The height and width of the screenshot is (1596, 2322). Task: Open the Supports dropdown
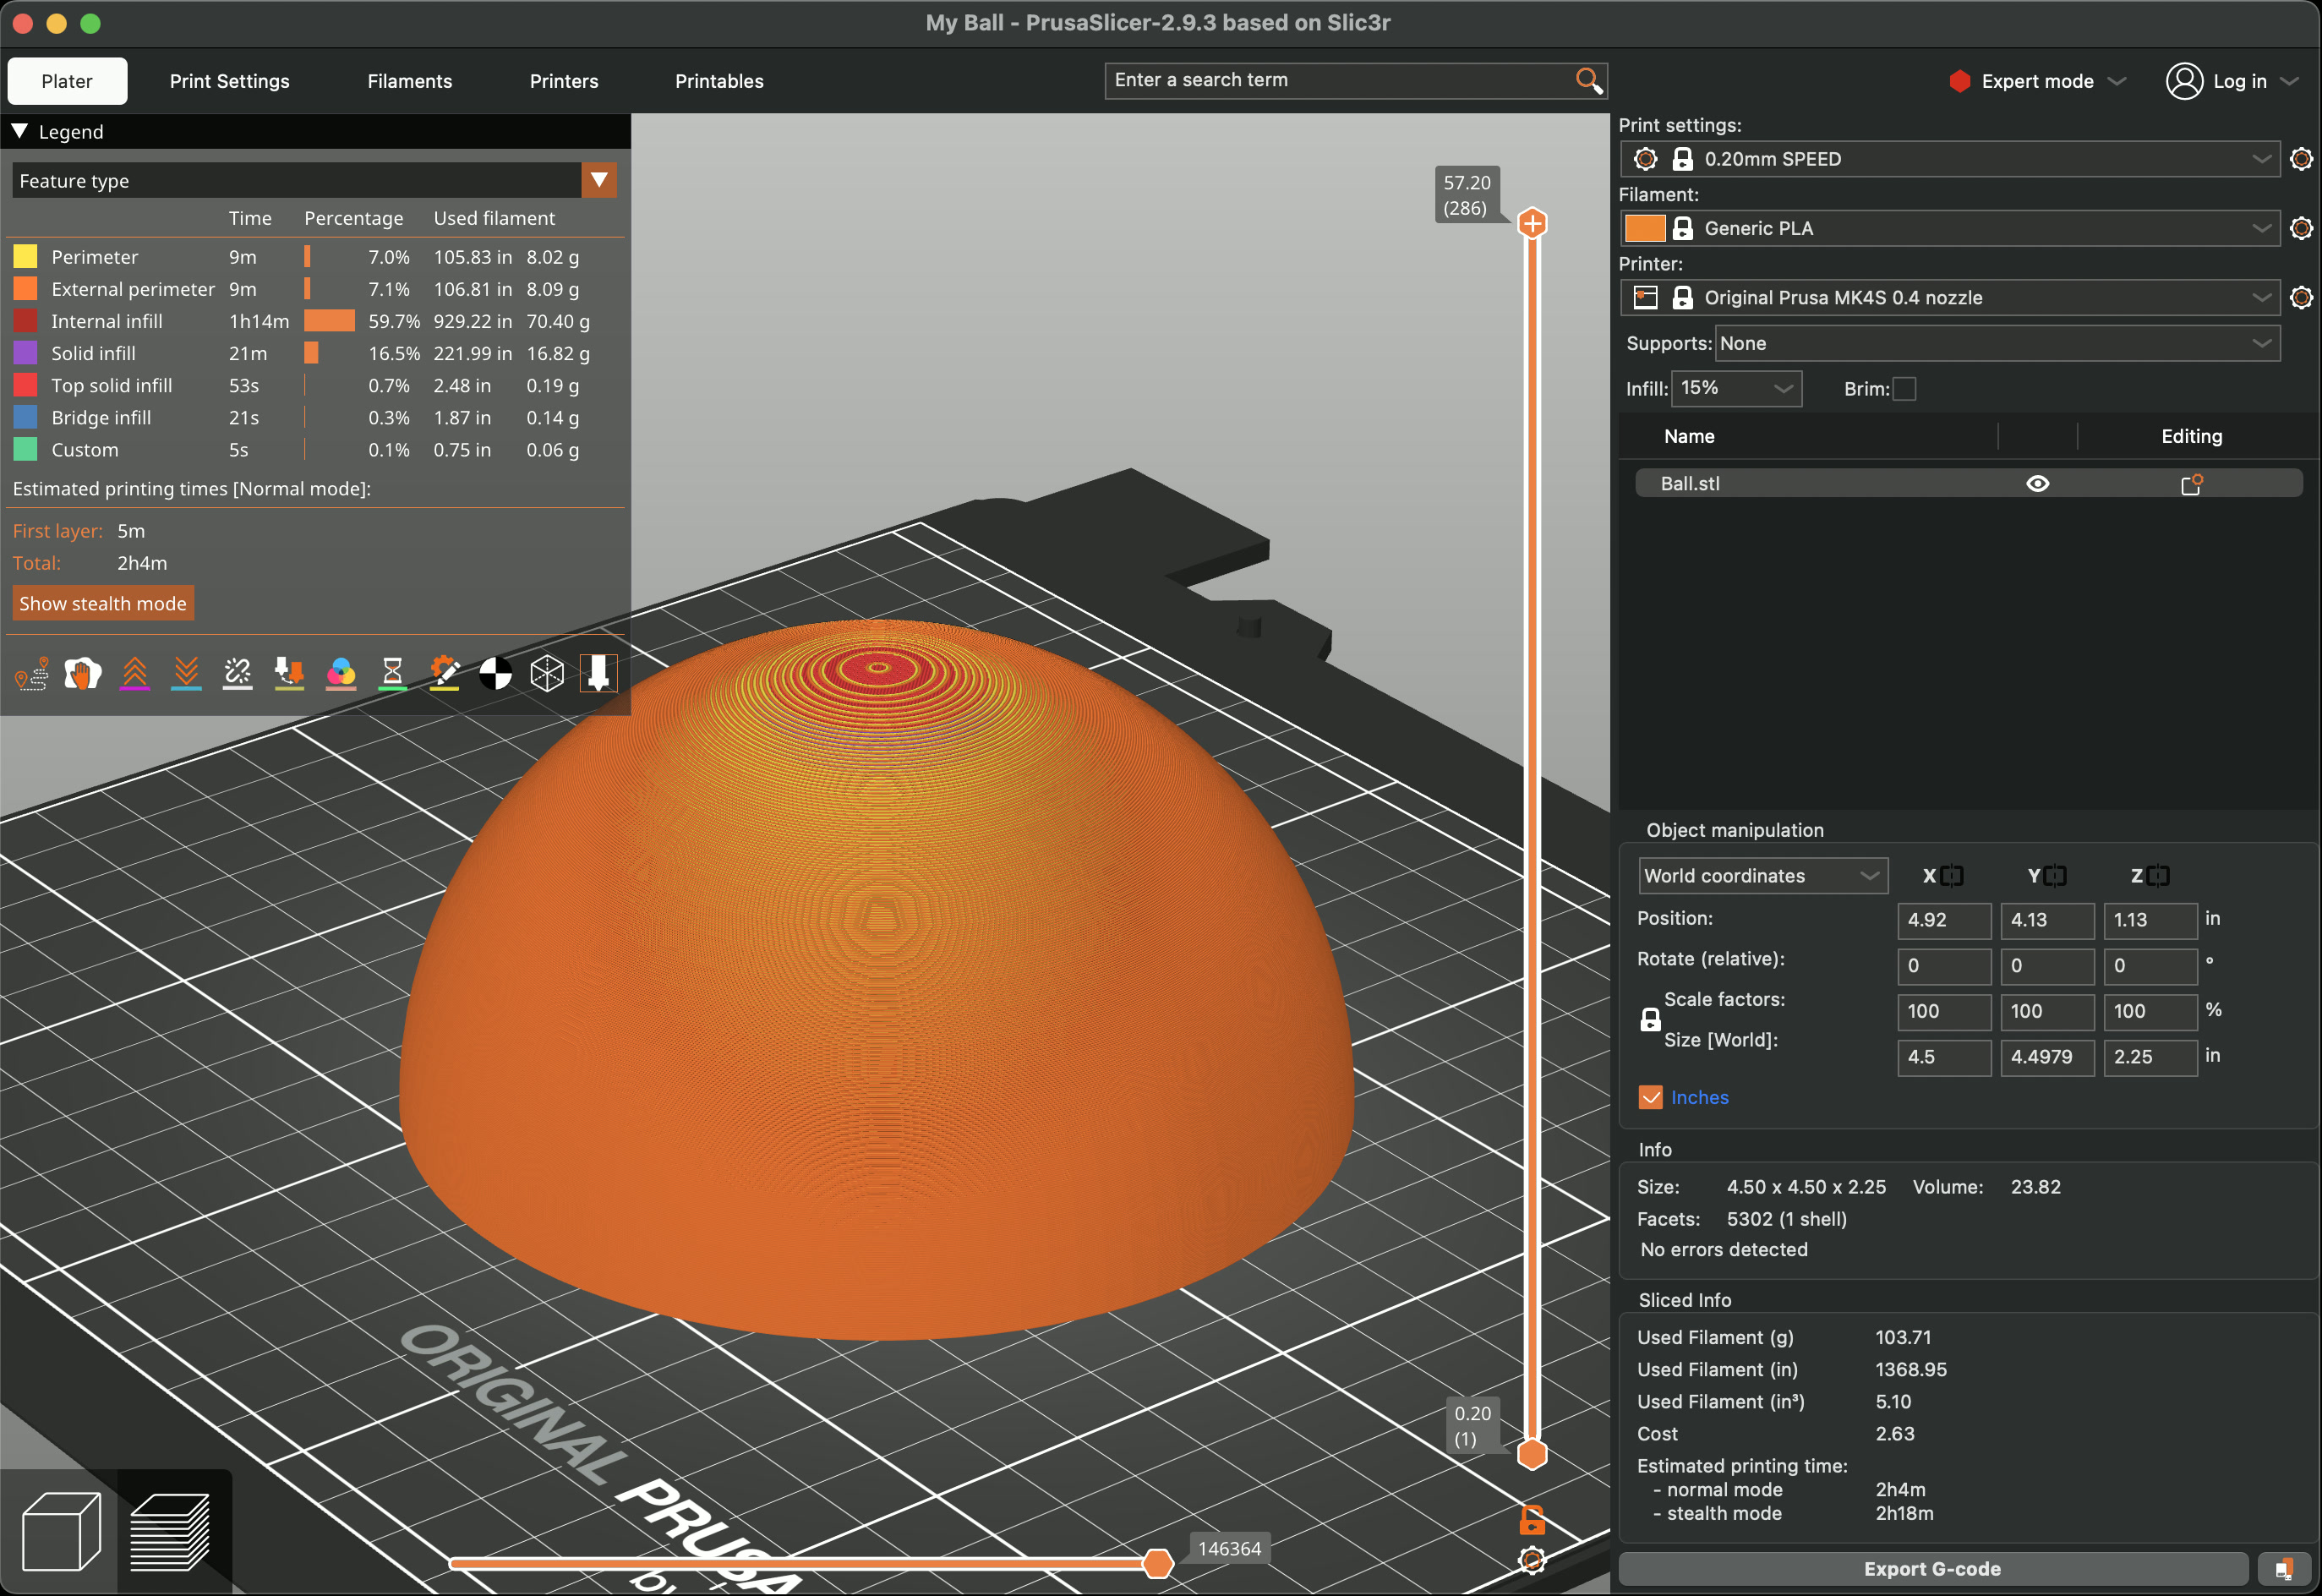(1996, 344)
